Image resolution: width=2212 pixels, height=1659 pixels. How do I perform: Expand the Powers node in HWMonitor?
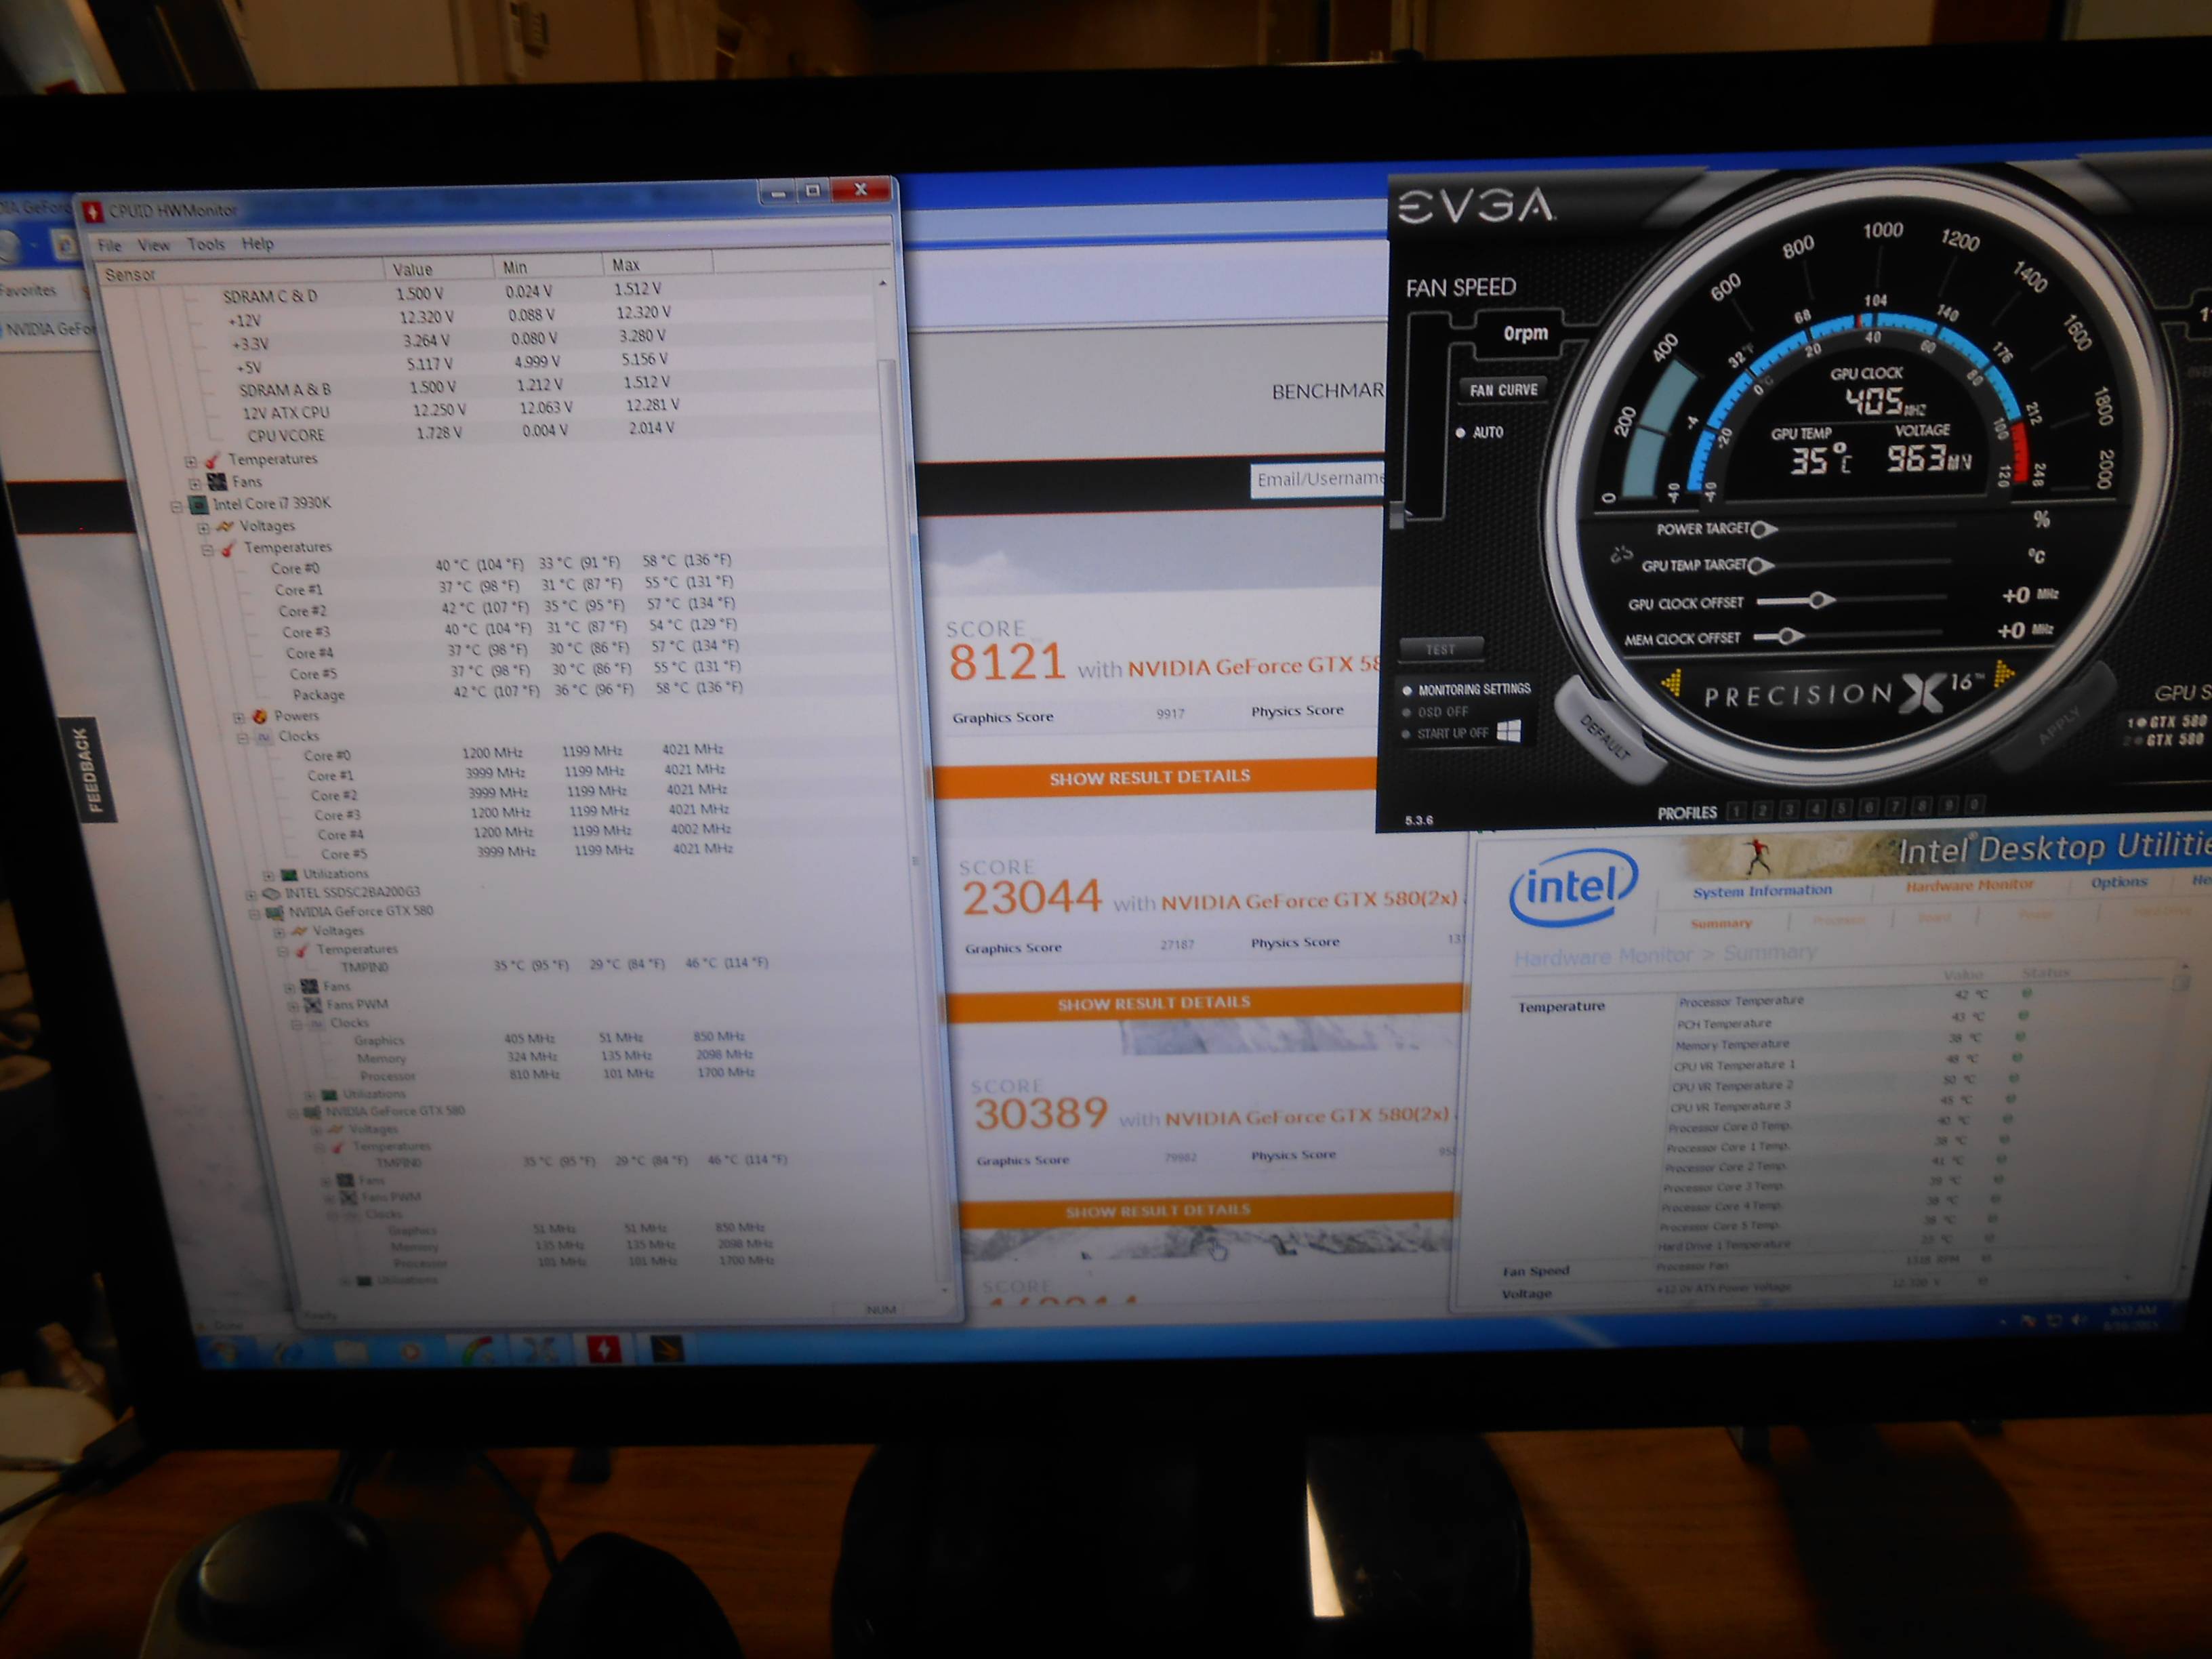239,717
